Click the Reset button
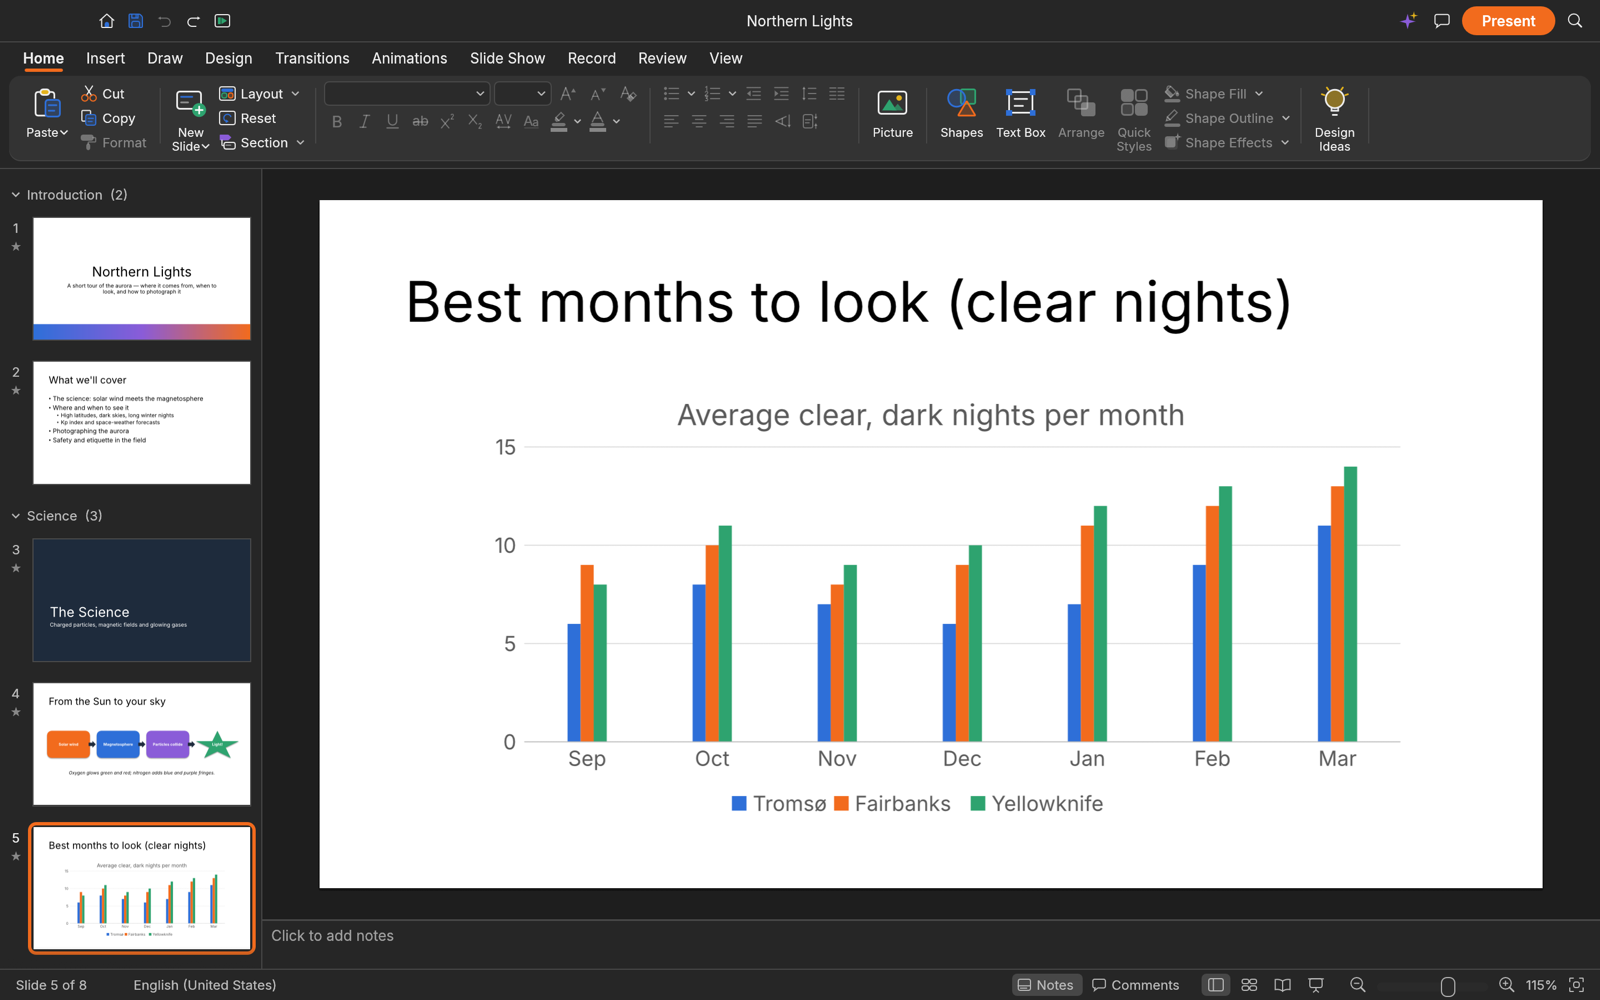The image size is (1600, 1000). [248, 118]
